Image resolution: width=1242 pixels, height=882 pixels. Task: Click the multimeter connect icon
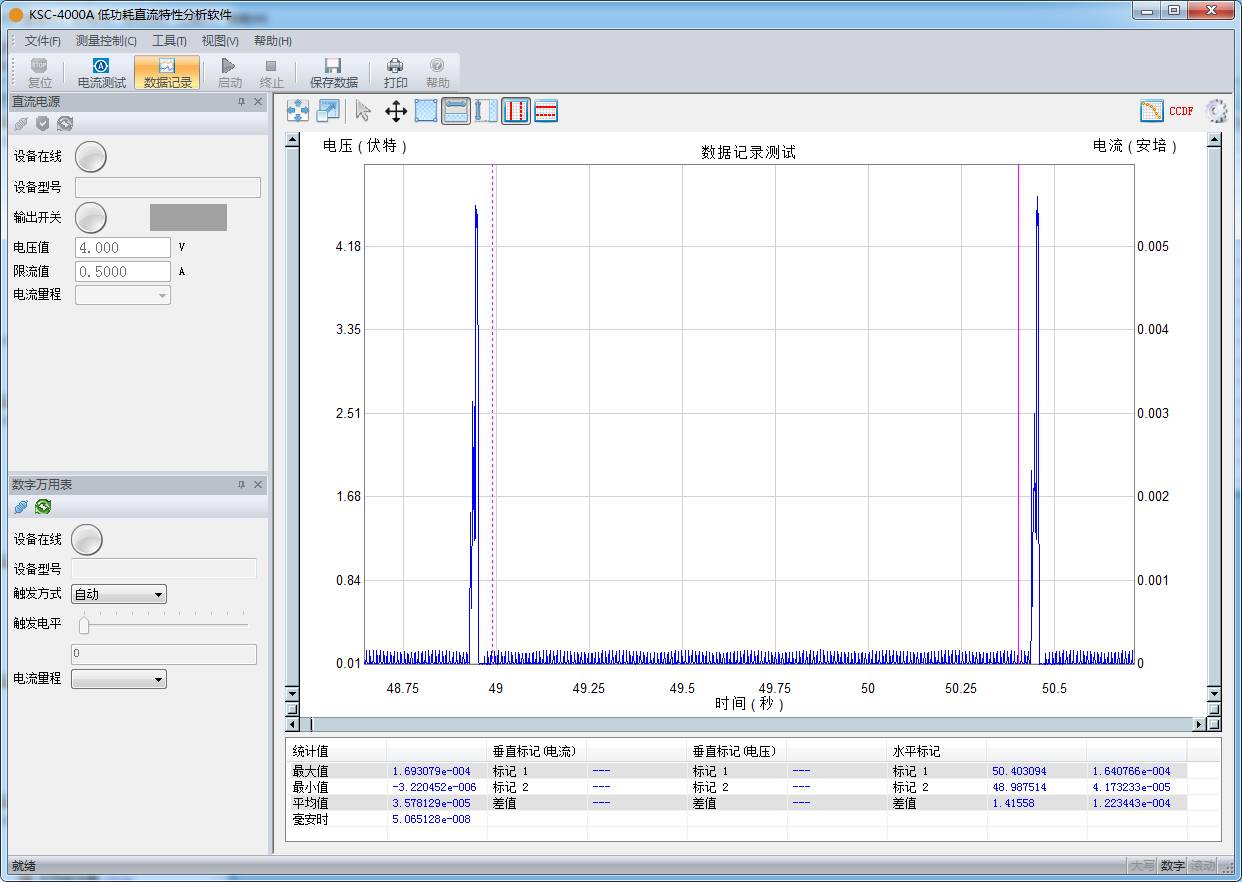[x=20, y=507]
